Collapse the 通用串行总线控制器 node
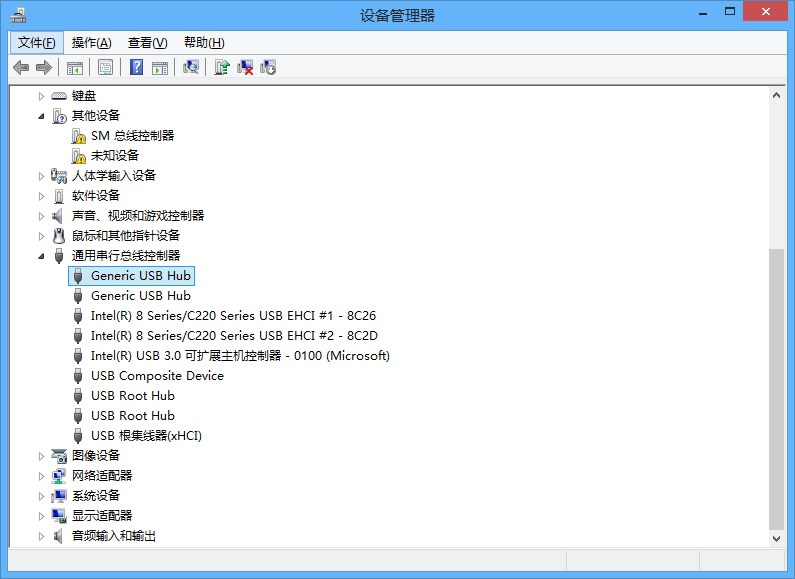This screenshot has width=795, height=579. 41,257
